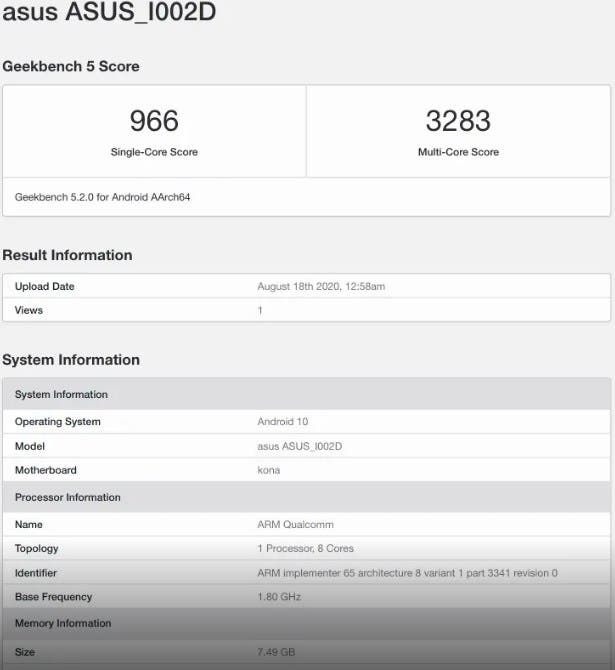Click the Multi-Core Score label
The image size is (615, 670).
(x=458, y=152)
